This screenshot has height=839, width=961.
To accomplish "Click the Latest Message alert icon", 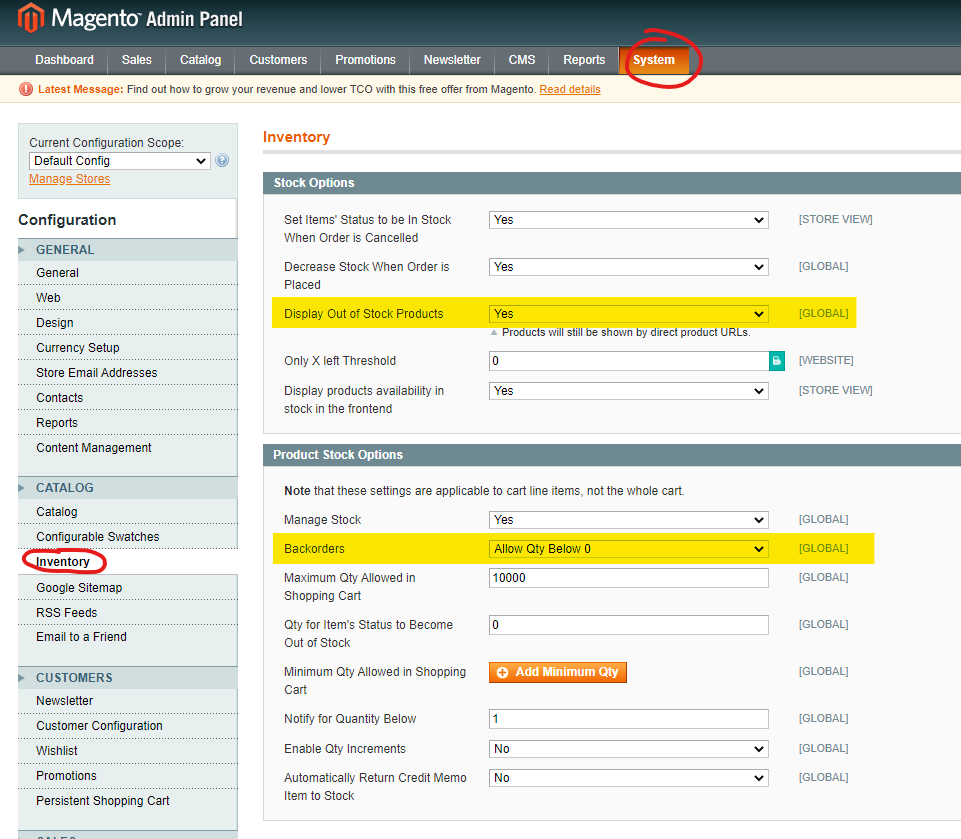I will [x=26, y=89].
